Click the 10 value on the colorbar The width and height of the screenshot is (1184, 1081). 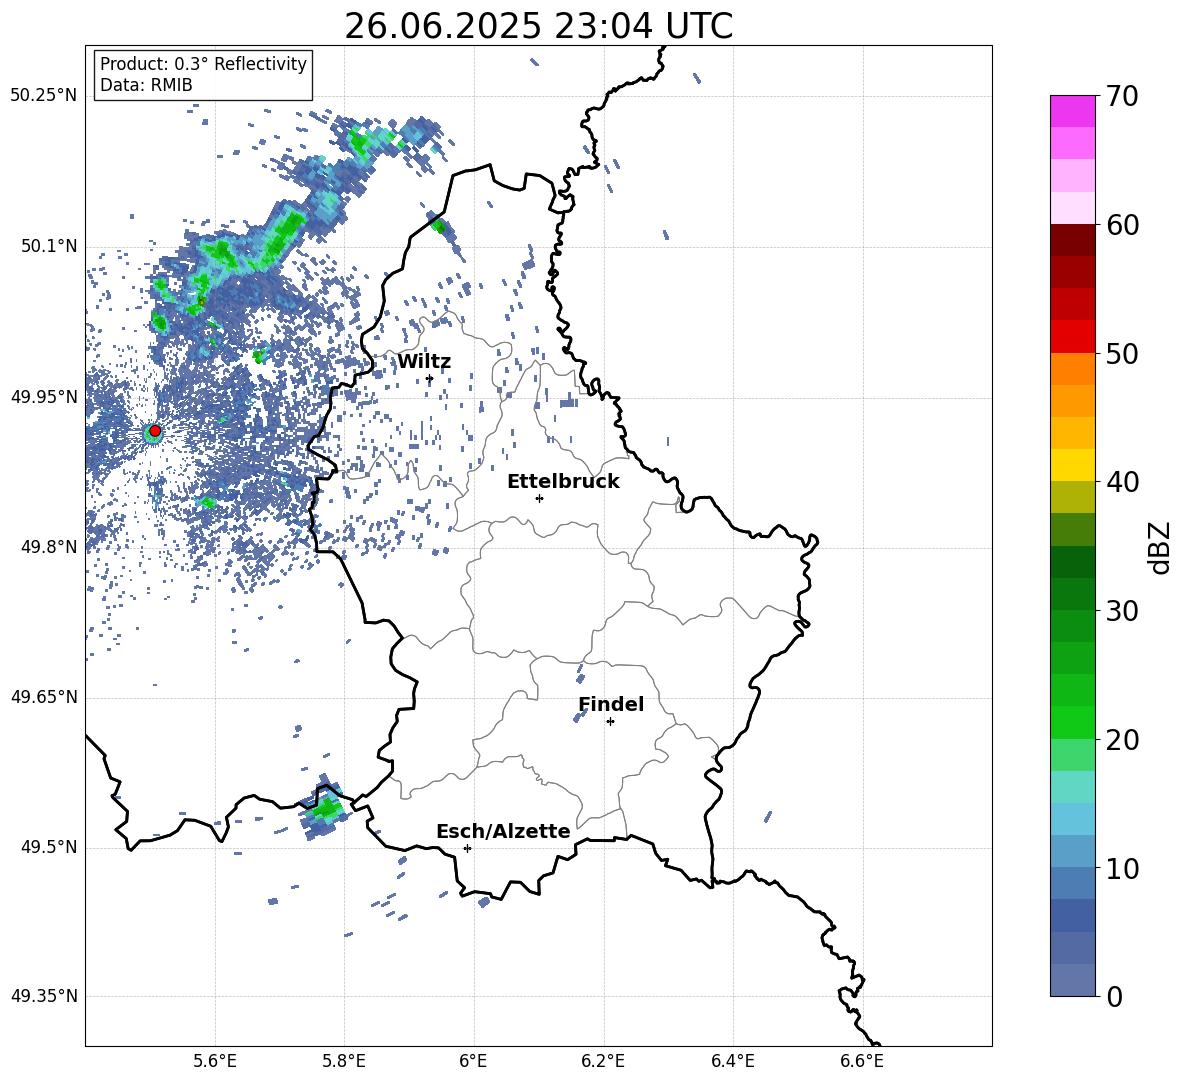coord(1122,868)
